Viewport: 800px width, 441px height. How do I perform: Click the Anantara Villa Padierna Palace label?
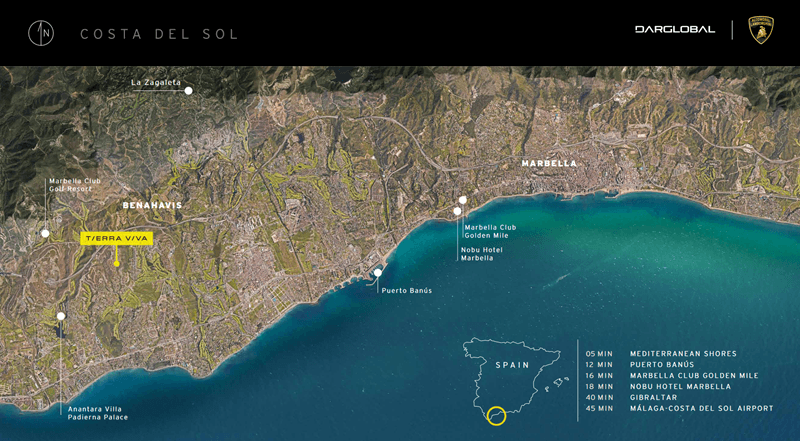(x=98, y=413)
